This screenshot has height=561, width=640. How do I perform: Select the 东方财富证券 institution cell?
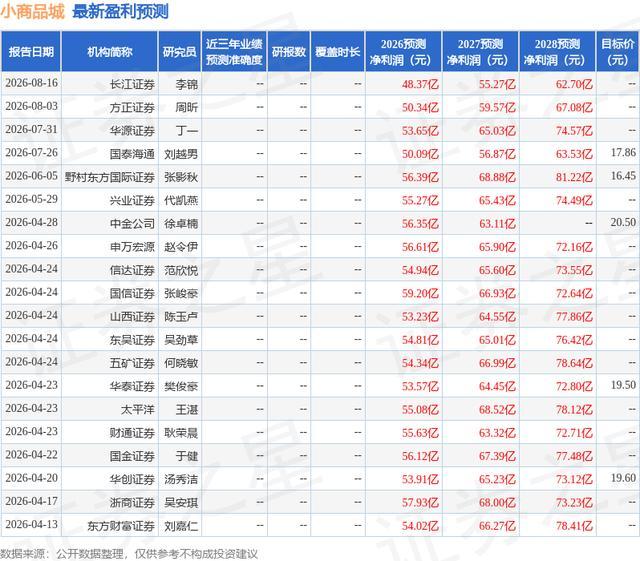tap(121, 526)
